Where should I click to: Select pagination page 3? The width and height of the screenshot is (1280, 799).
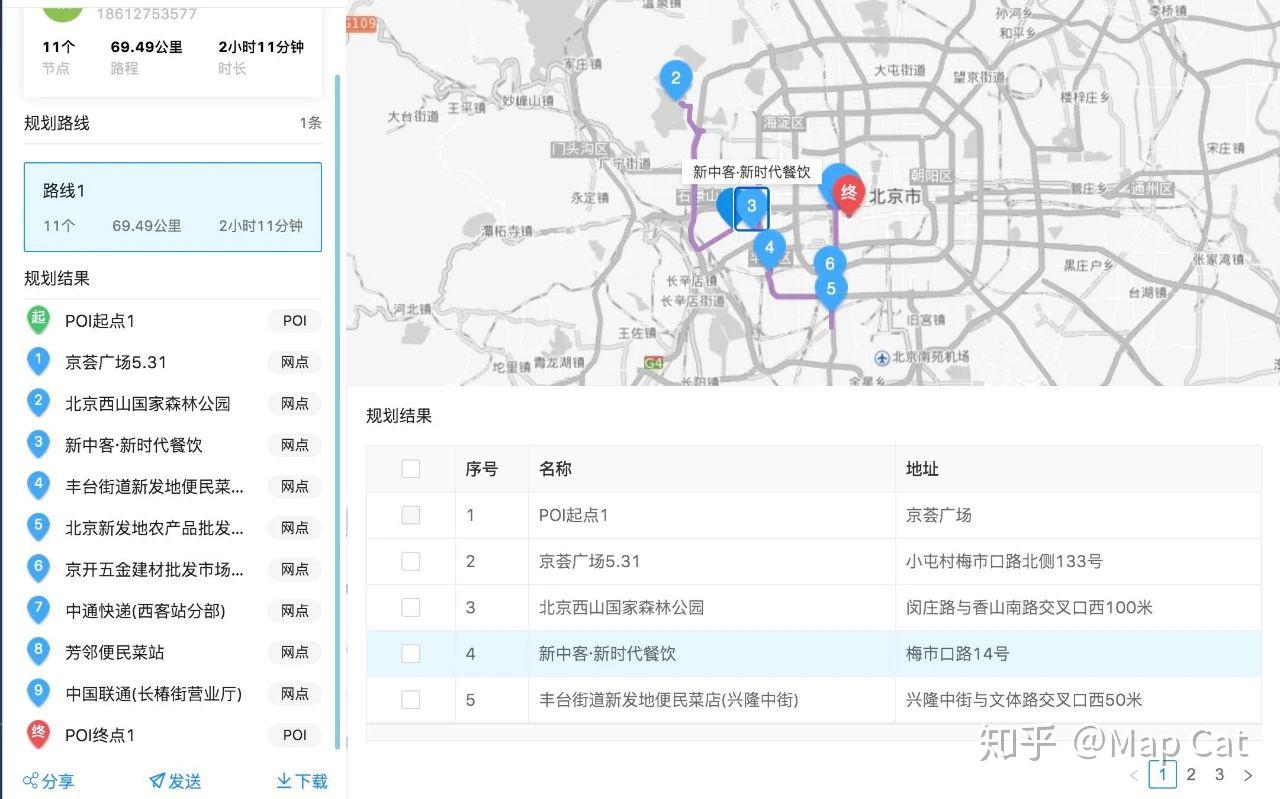tap(1219, 774)
